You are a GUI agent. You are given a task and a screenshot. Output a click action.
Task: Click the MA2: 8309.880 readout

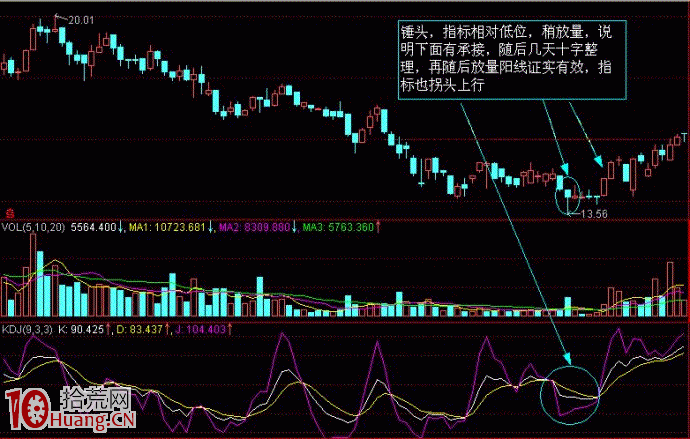254,227
